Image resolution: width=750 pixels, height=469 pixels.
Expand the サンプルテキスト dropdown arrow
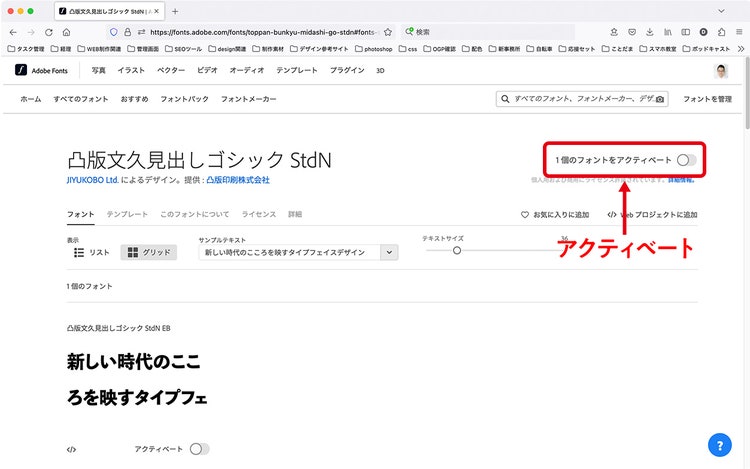coord(389,252)
